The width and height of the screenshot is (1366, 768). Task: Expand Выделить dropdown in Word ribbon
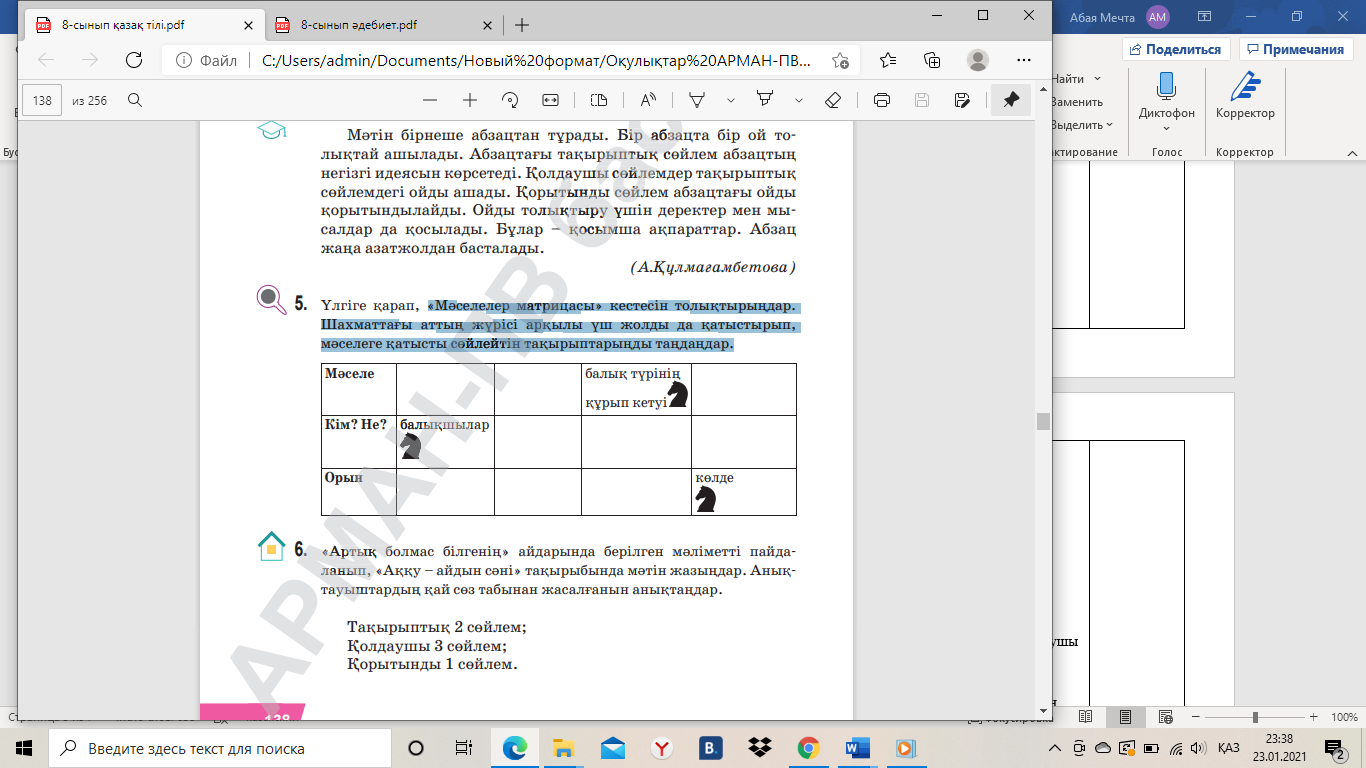[x=1082, y=125]
